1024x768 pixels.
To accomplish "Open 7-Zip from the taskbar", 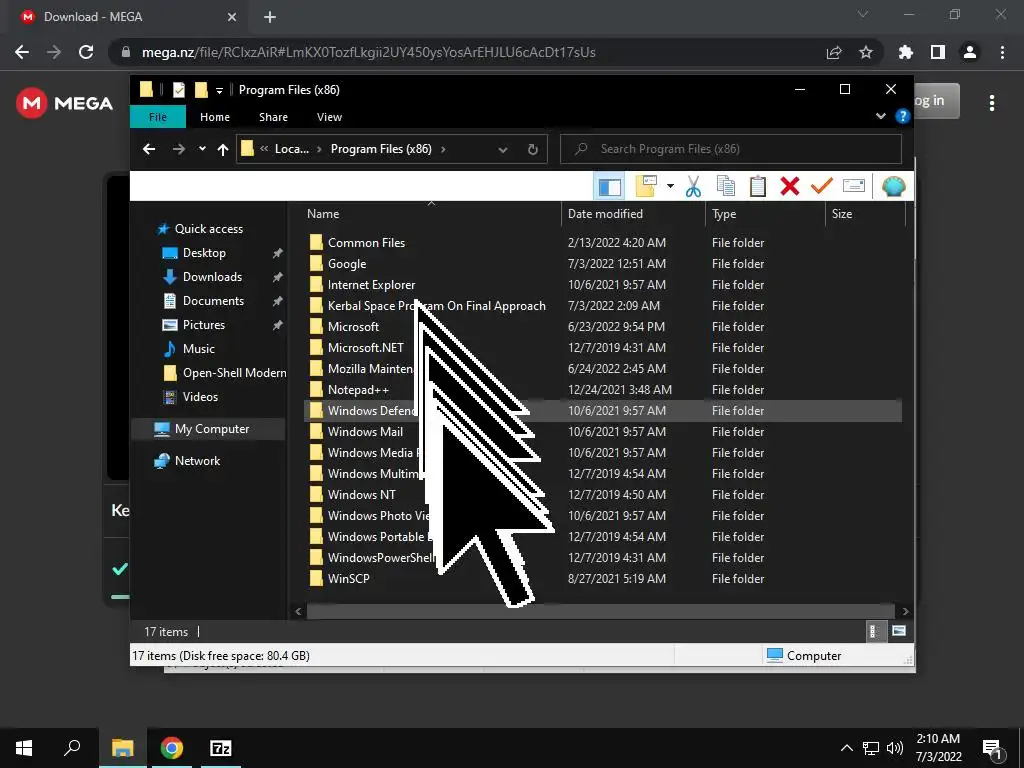I will point(221,748).
